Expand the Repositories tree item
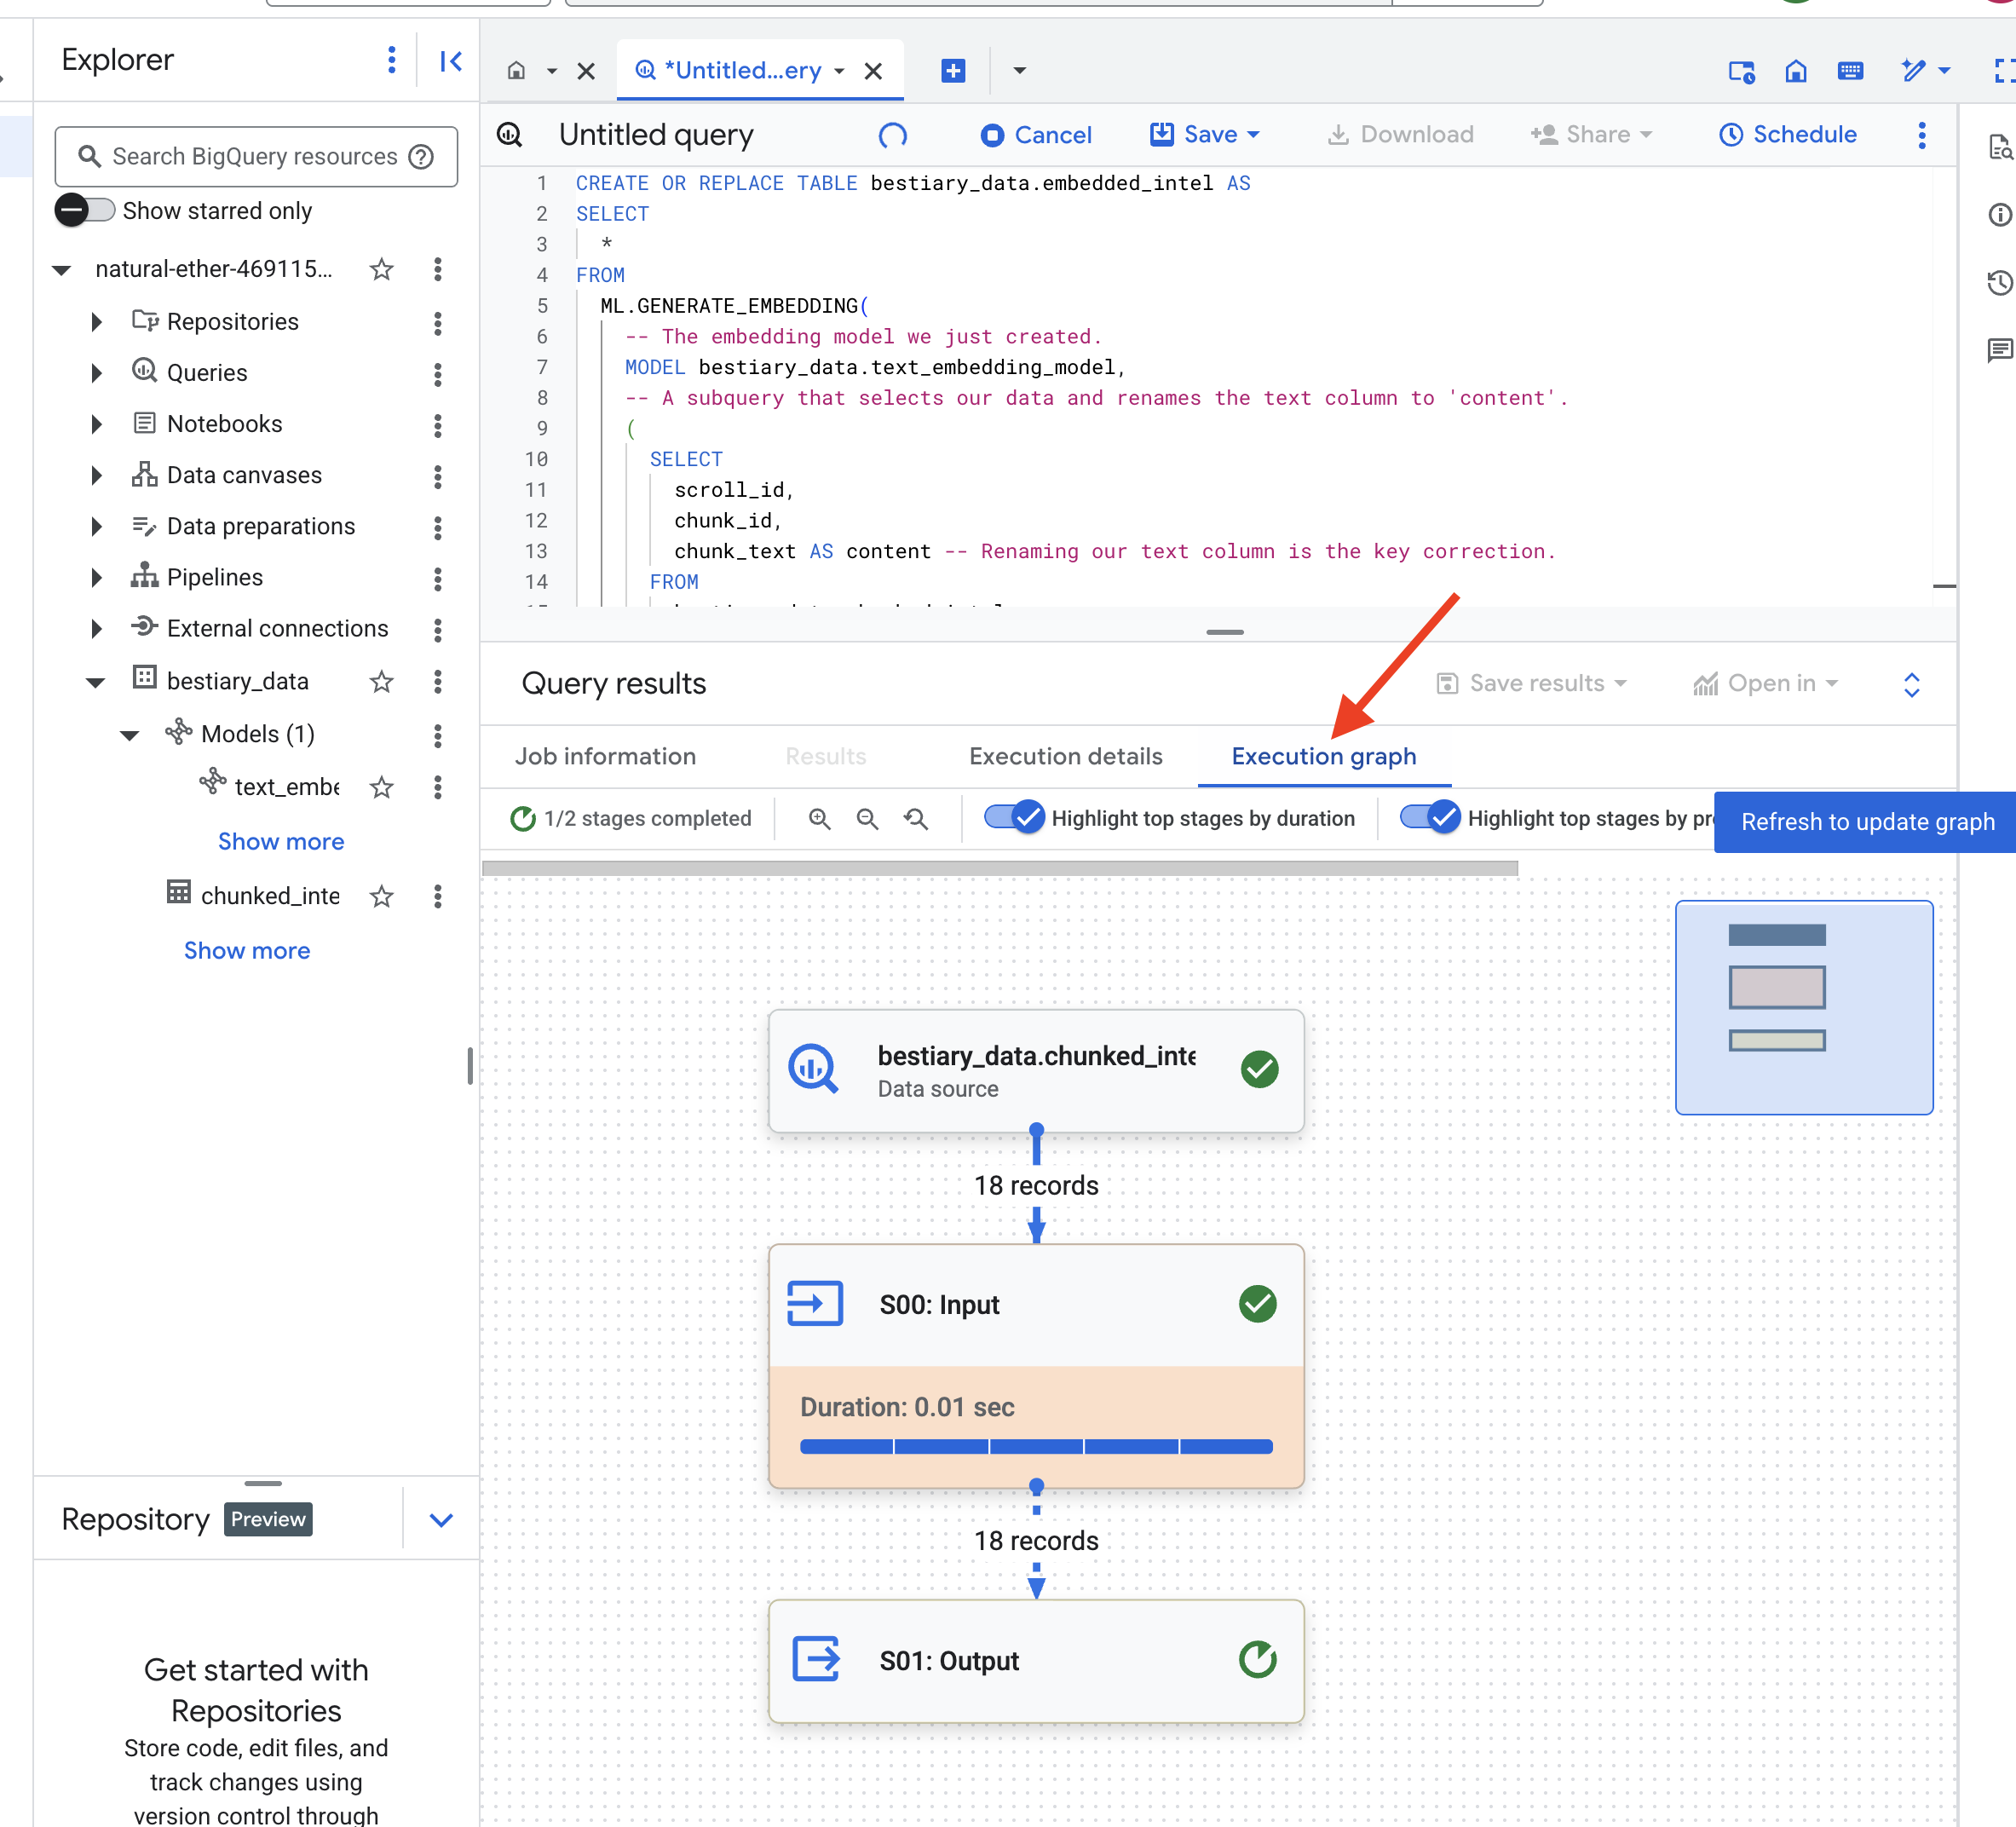The width and height of the screenshot is (2016, 1827). (96, 322)
